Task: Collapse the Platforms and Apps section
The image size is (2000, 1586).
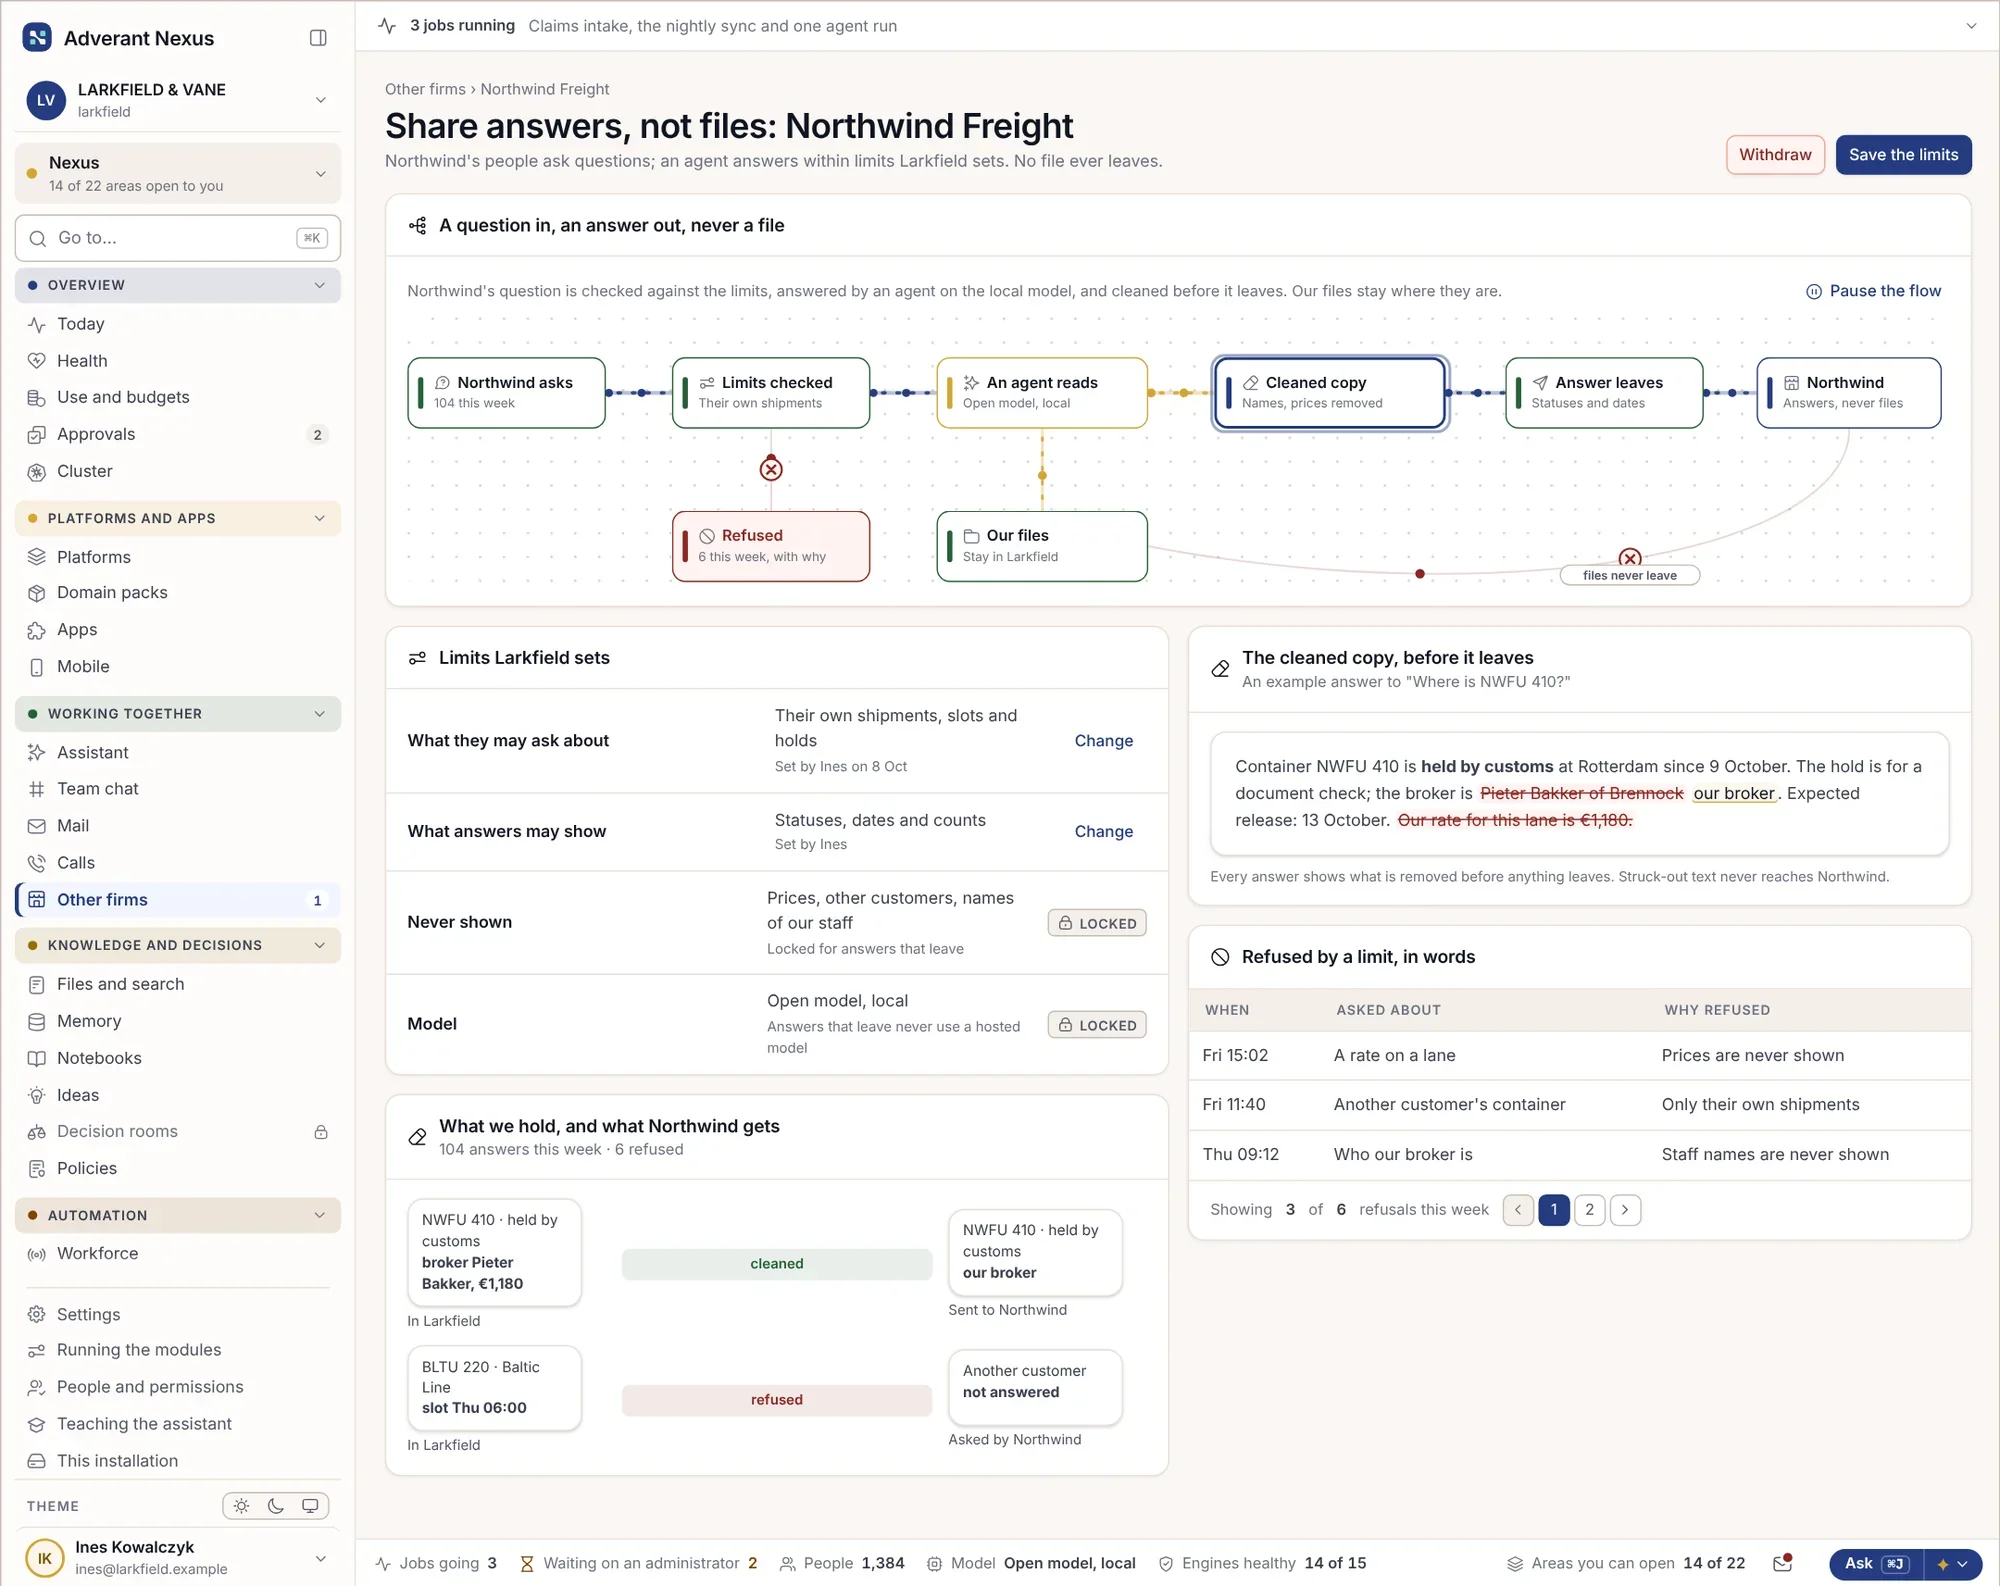Action: coord(178,518)
